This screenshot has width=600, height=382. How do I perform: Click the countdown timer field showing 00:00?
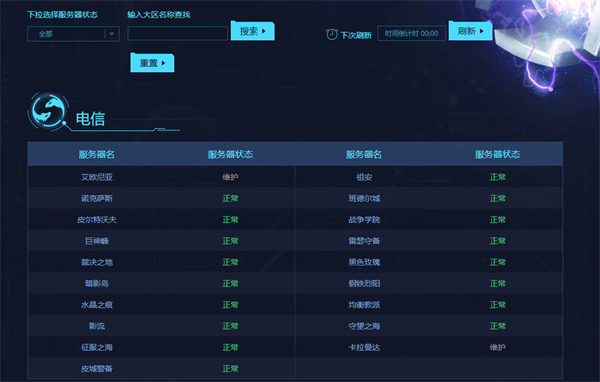tap(411, 33)
